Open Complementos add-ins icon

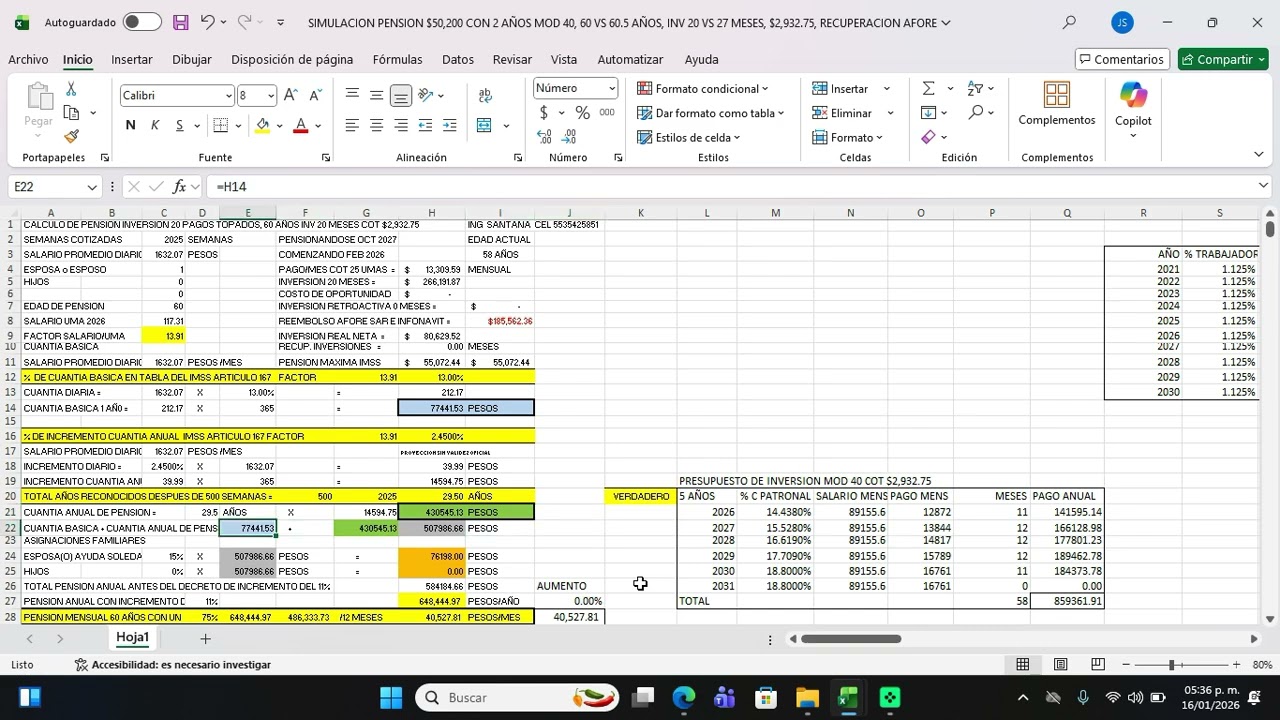click(x=1057, y=96)
